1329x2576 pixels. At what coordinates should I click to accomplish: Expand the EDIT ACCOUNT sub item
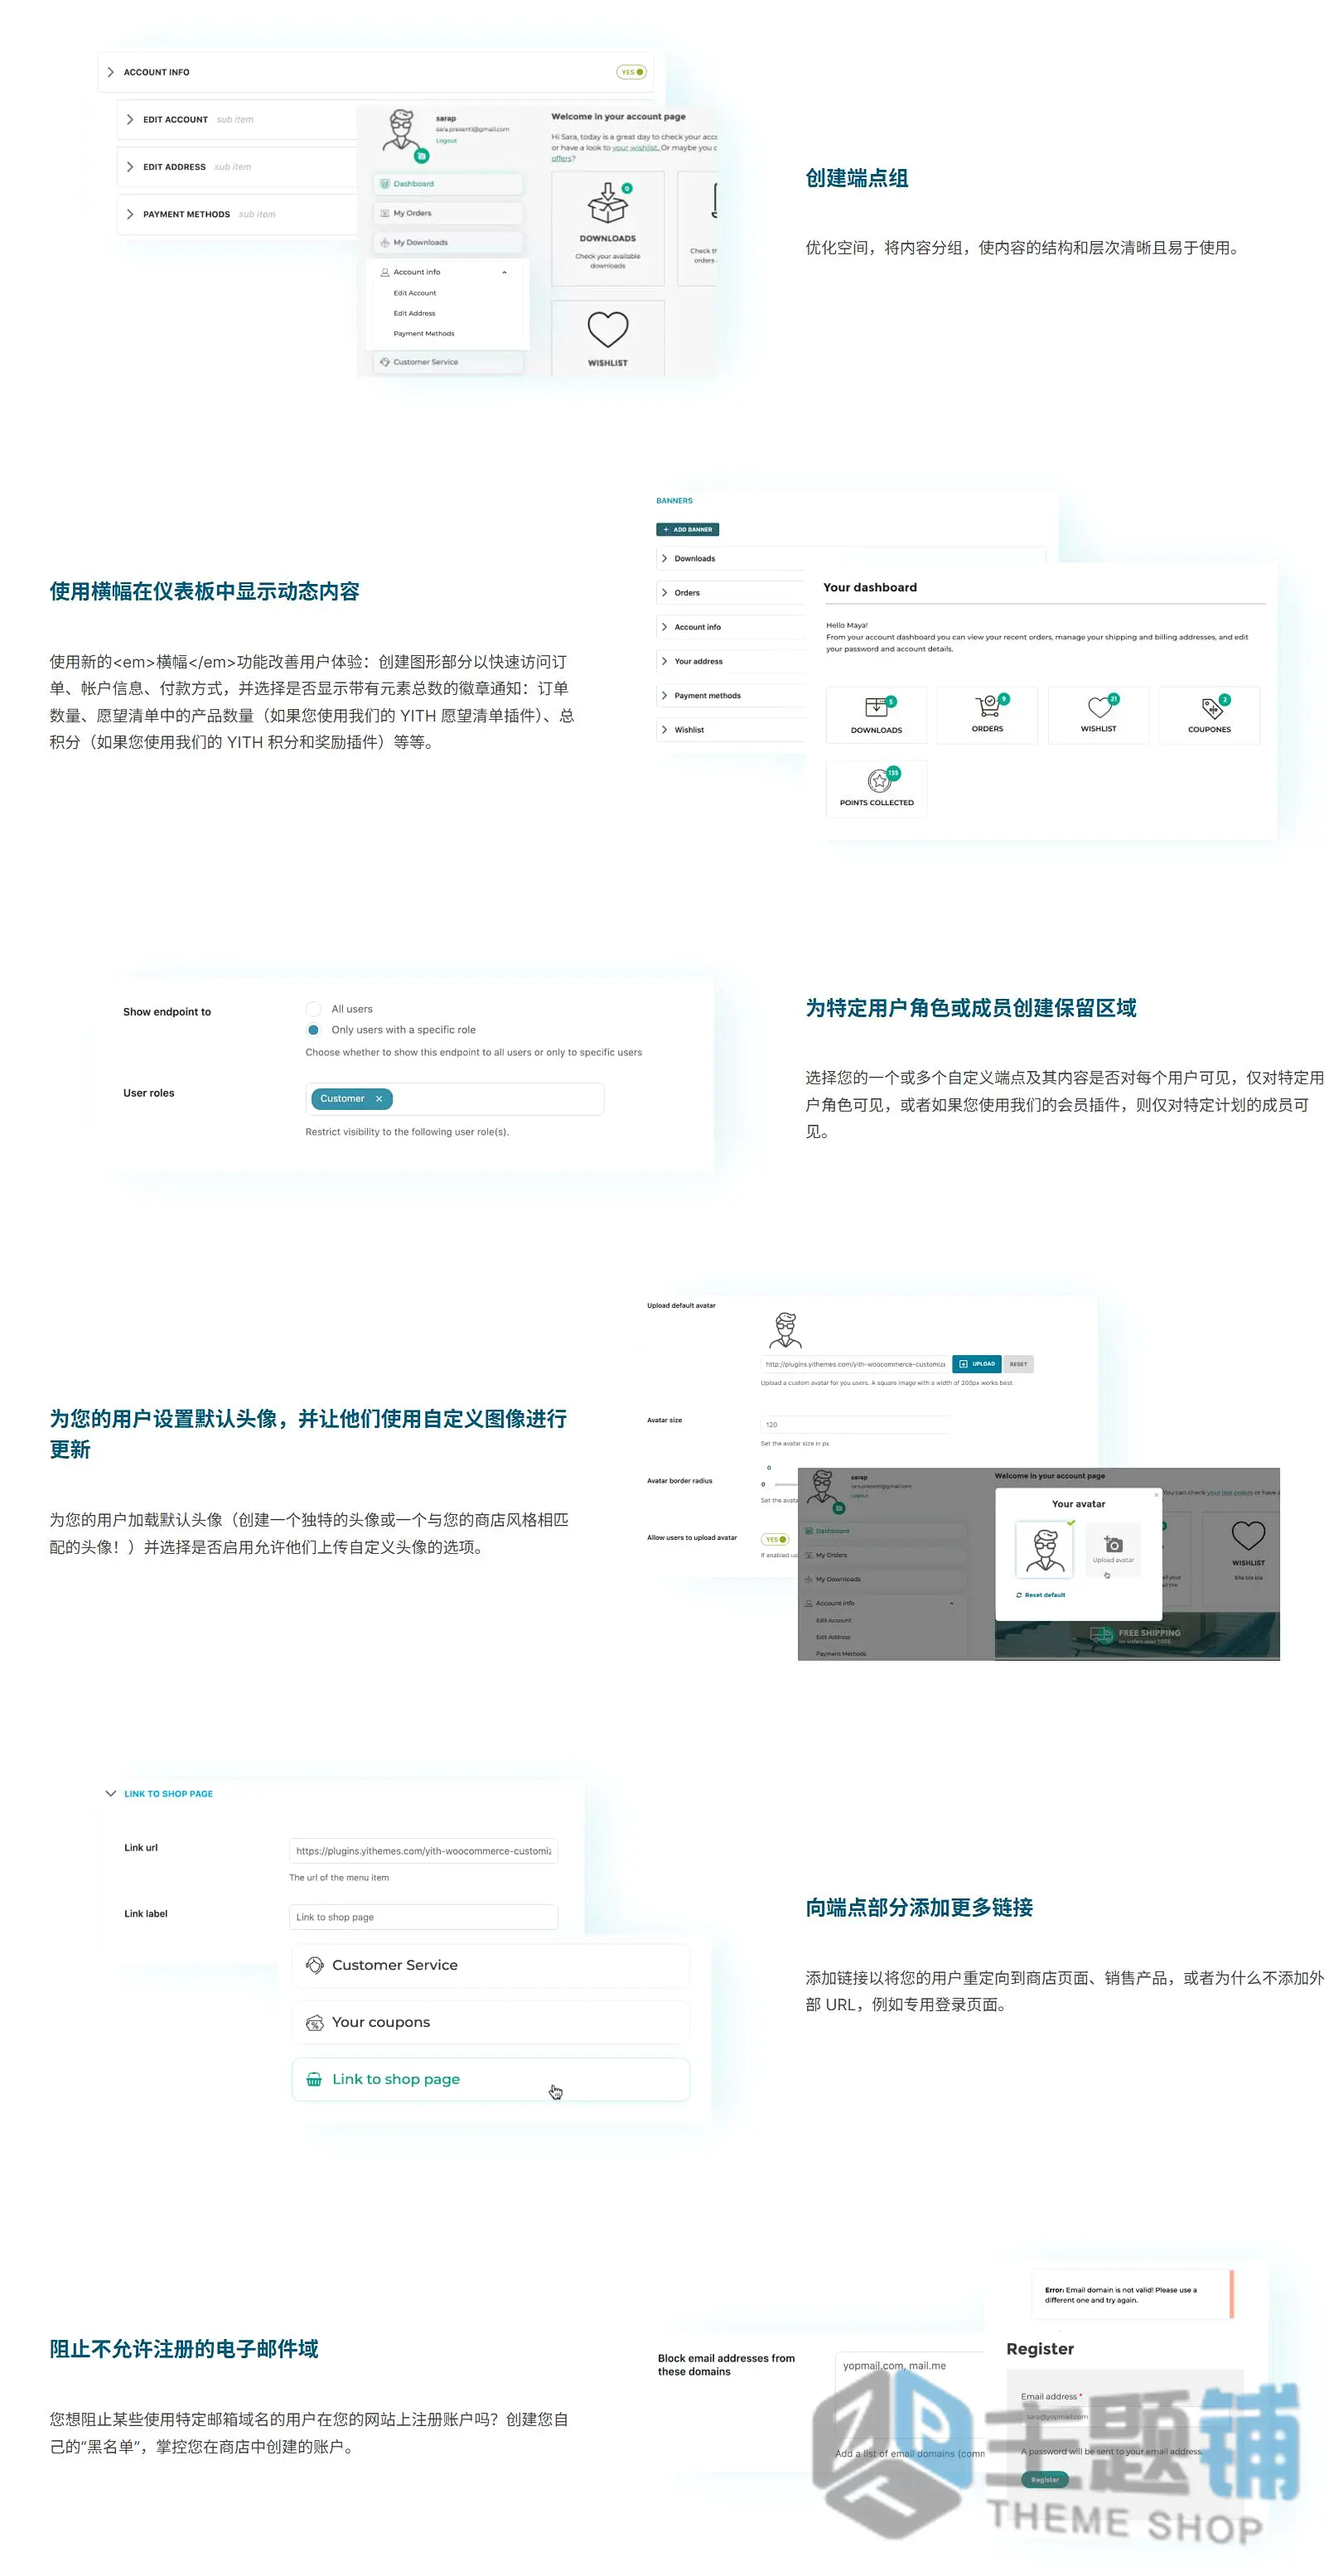pos(130,119)
